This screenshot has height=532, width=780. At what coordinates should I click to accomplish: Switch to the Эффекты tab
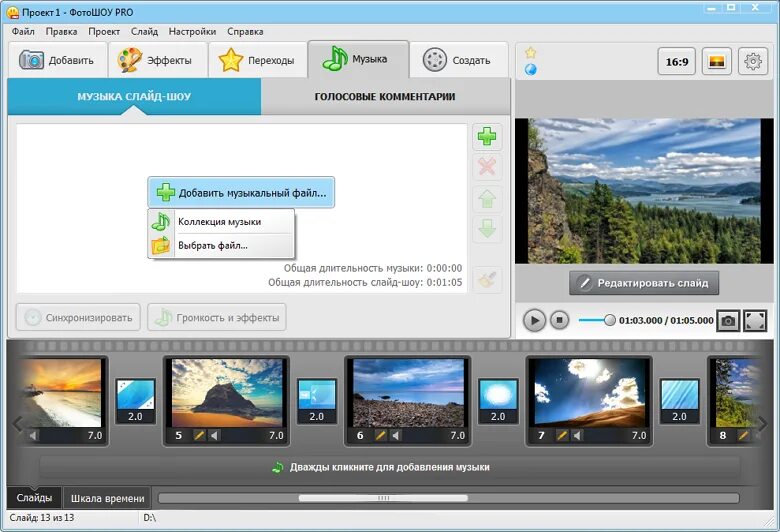[158, 60]
